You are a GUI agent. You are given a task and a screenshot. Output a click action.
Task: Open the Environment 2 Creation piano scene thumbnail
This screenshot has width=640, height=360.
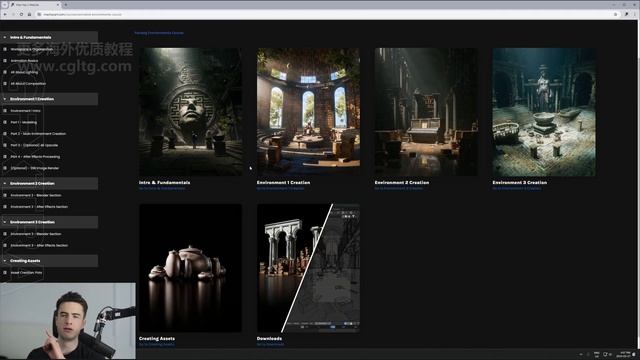coord(426,112)
